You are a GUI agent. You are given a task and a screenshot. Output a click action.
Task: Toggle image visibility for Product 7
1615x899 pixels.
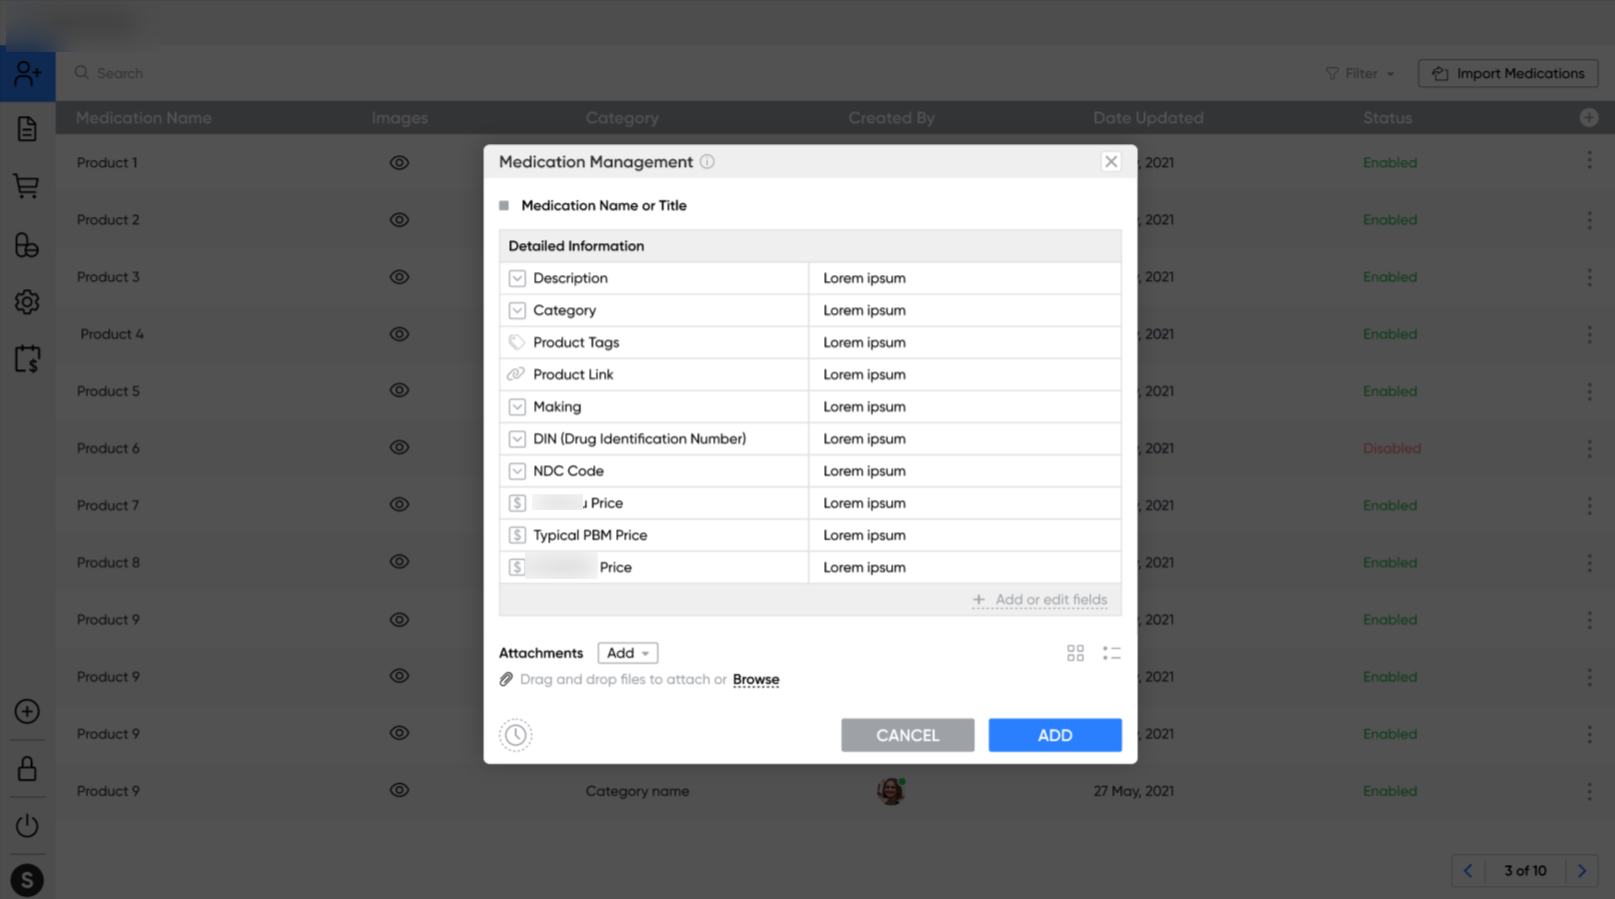(399, 505)
